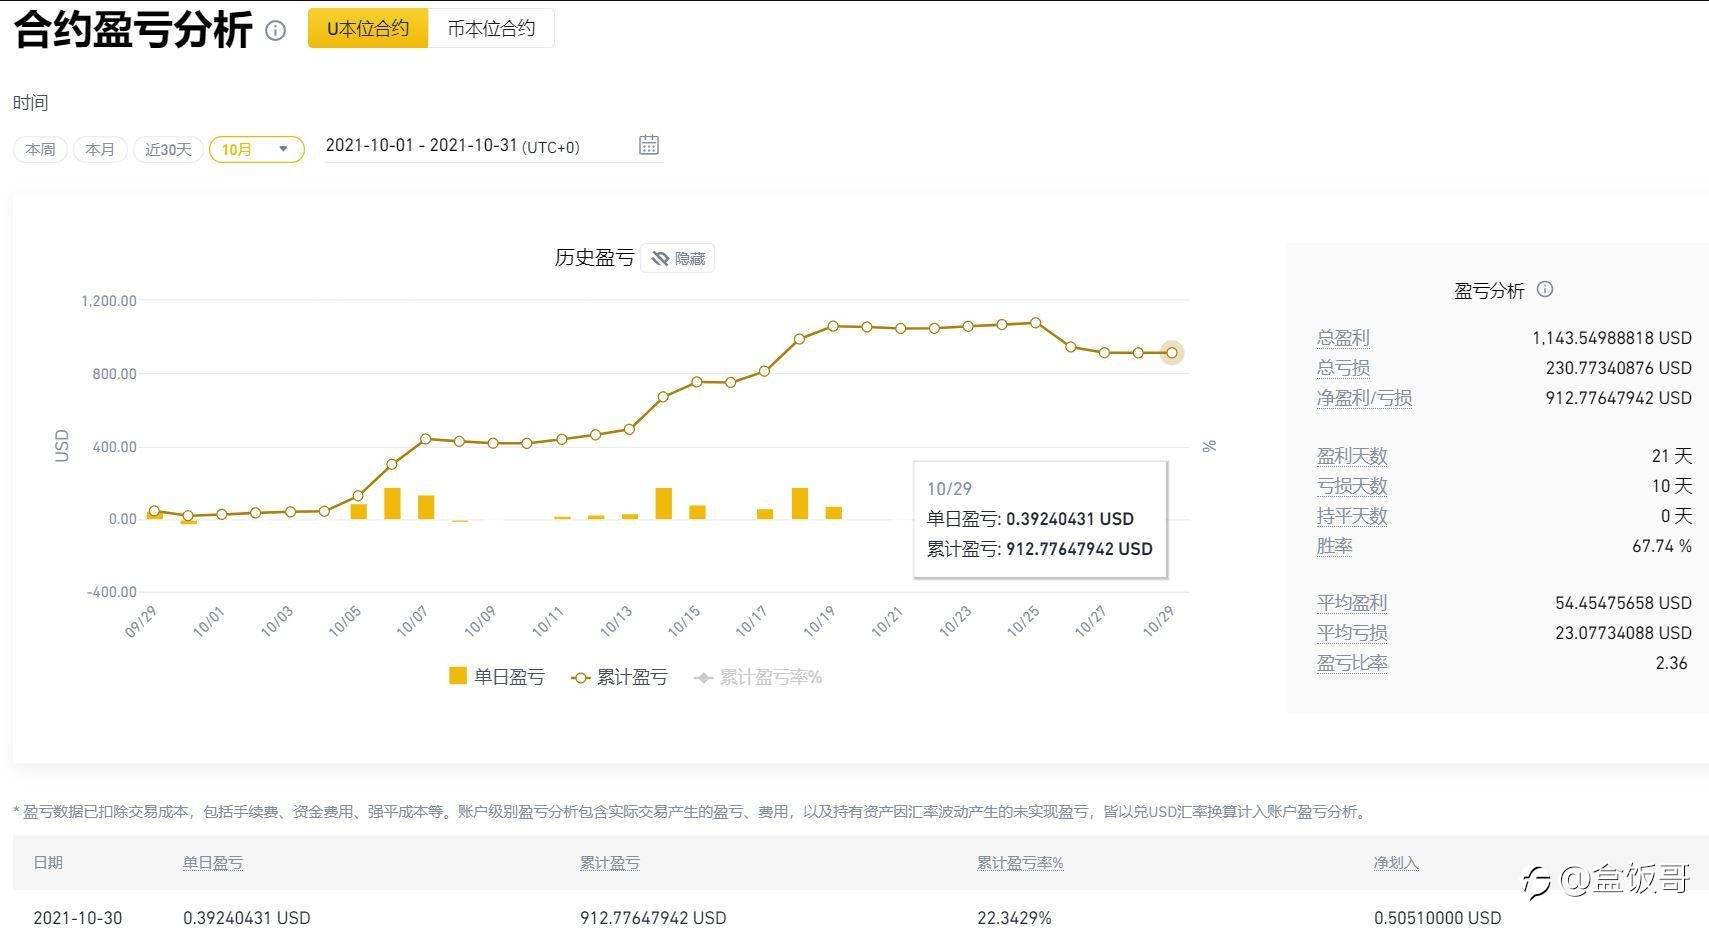Toggle 累计盈亏 series via legend label
The image size is (1709, 934).
(632, 678)
